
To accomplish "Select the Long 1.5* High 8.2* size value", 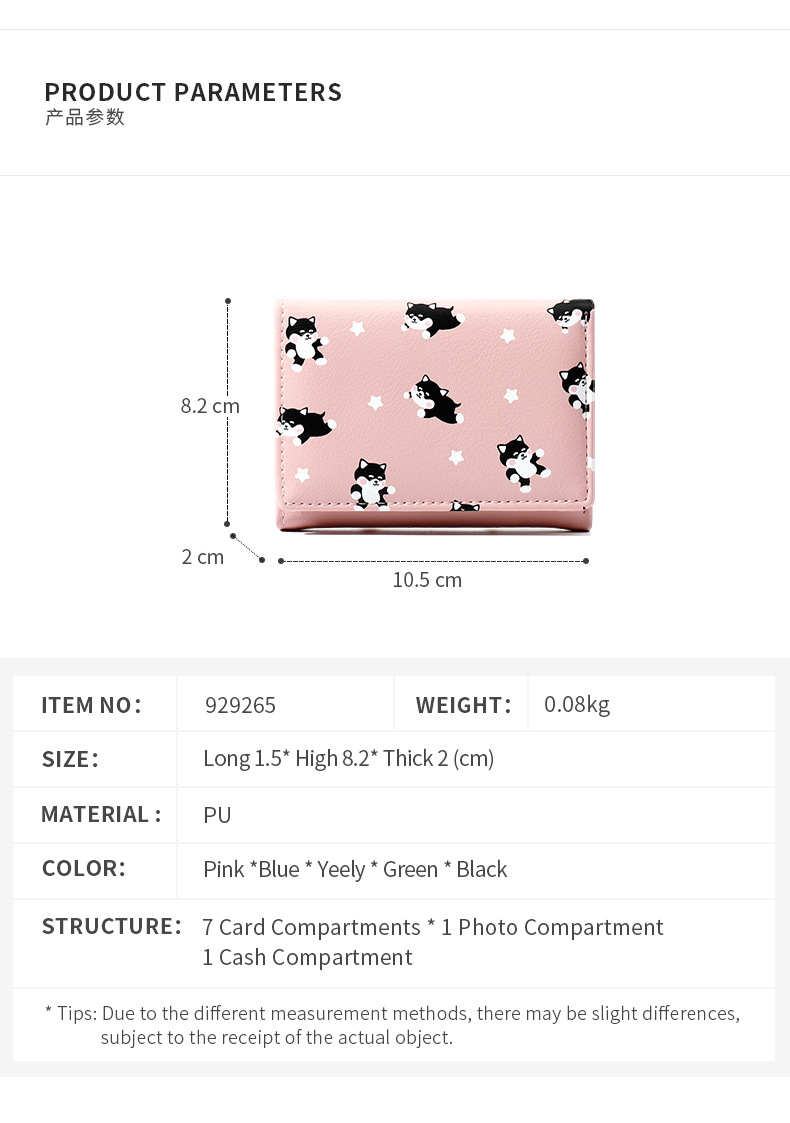I will click(x=348, y=758).
